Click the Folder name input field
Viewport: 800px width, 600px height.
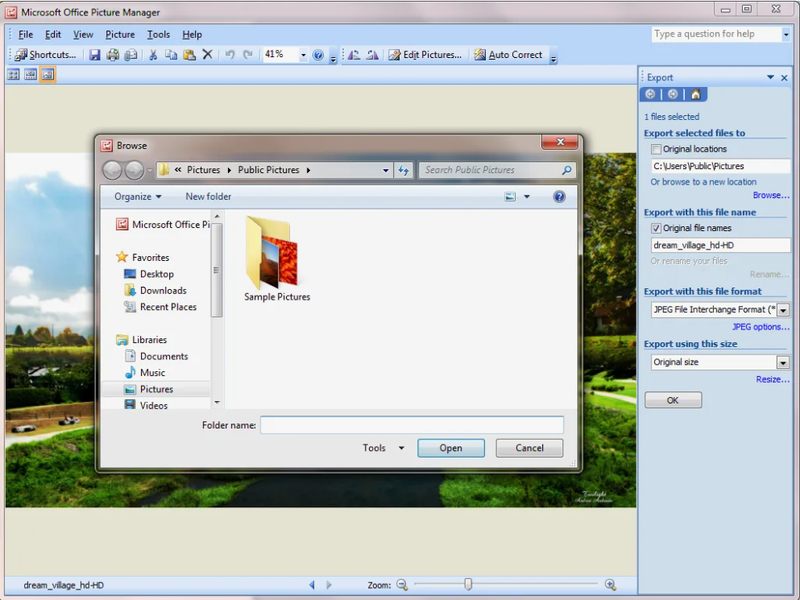[x=412, y=425]
